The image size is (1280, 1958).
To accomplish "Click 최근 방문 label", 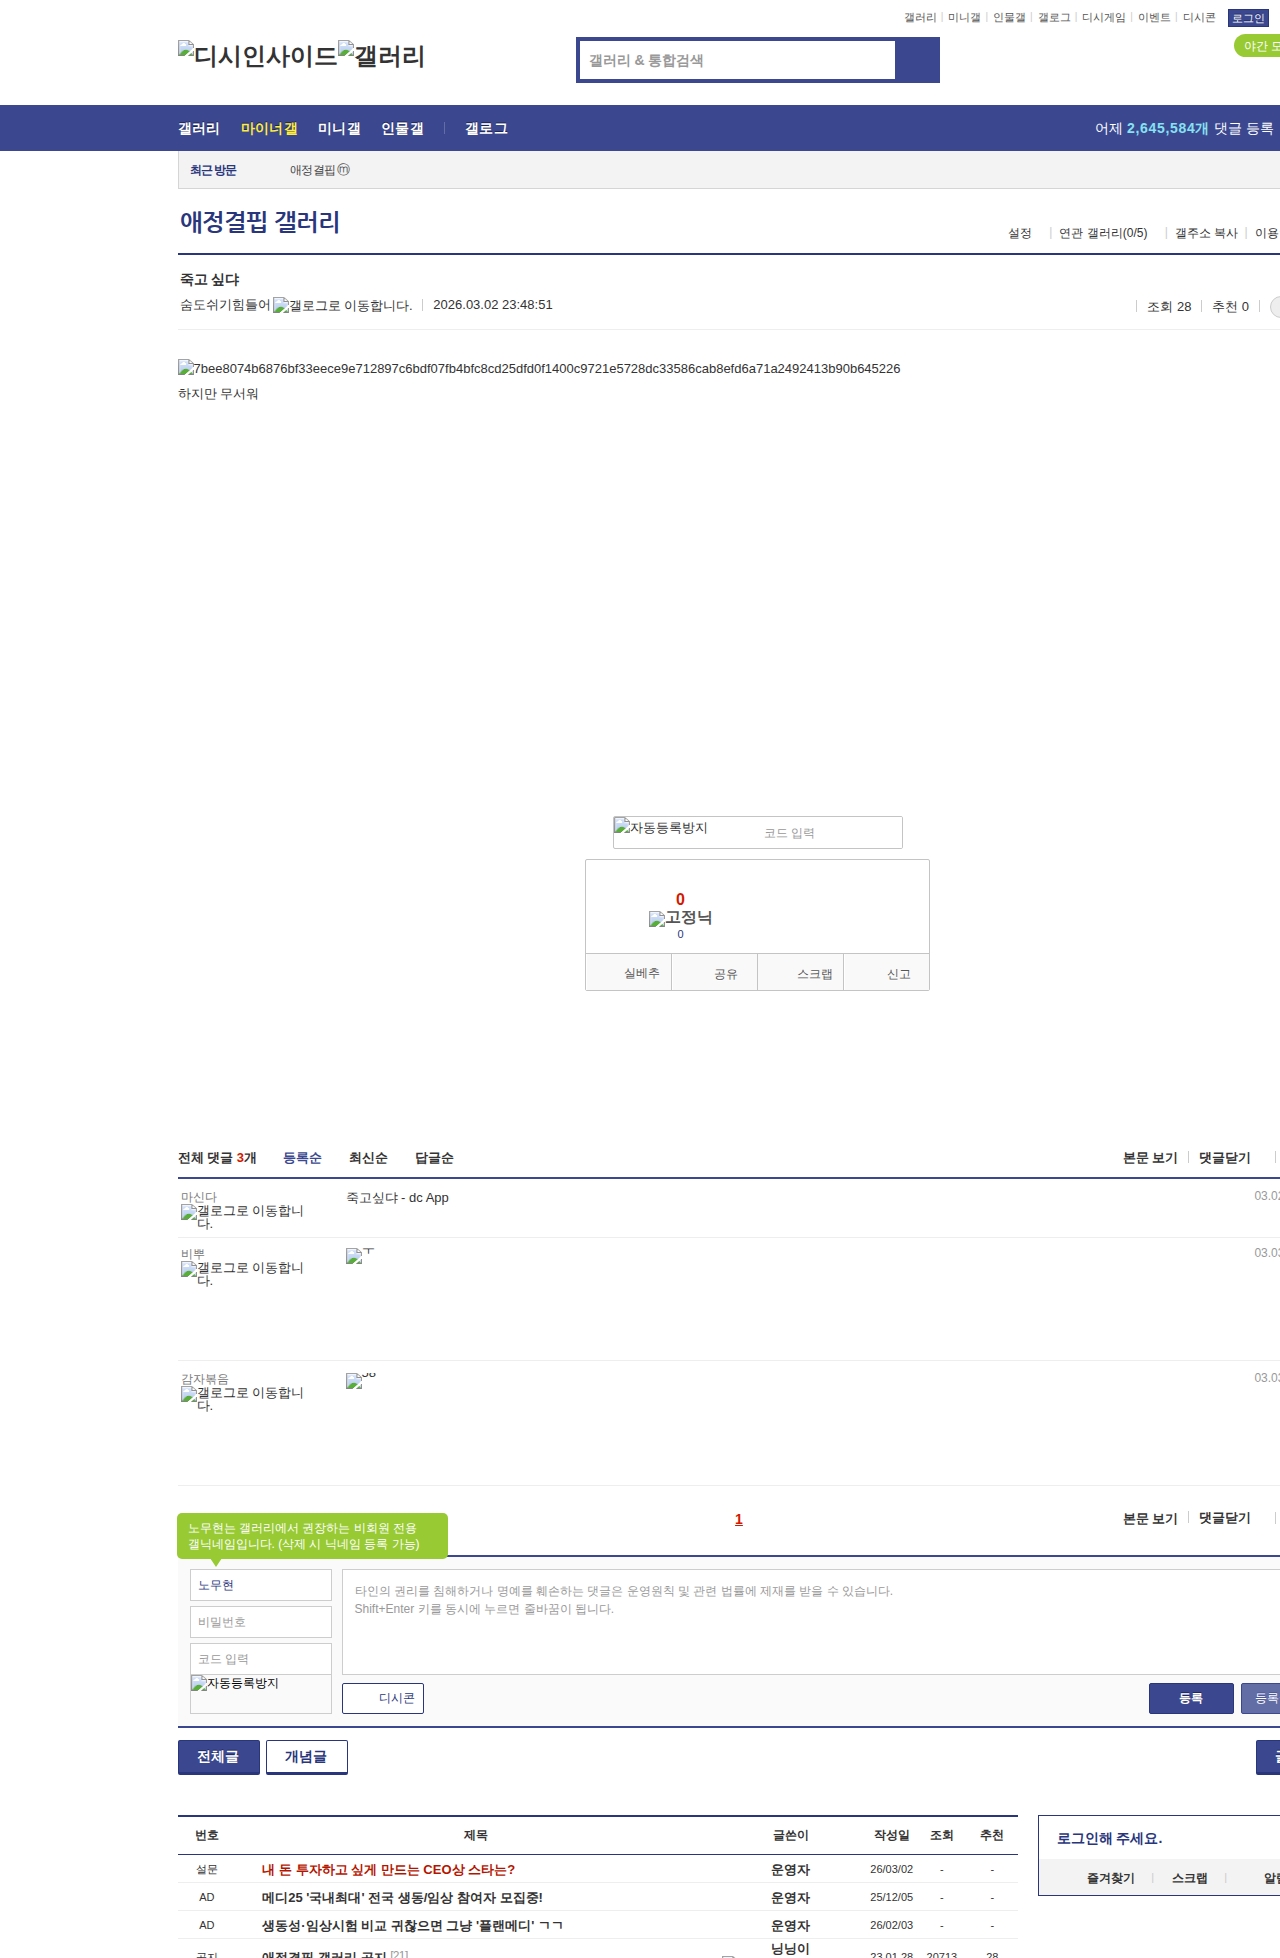I will [213, 170].
